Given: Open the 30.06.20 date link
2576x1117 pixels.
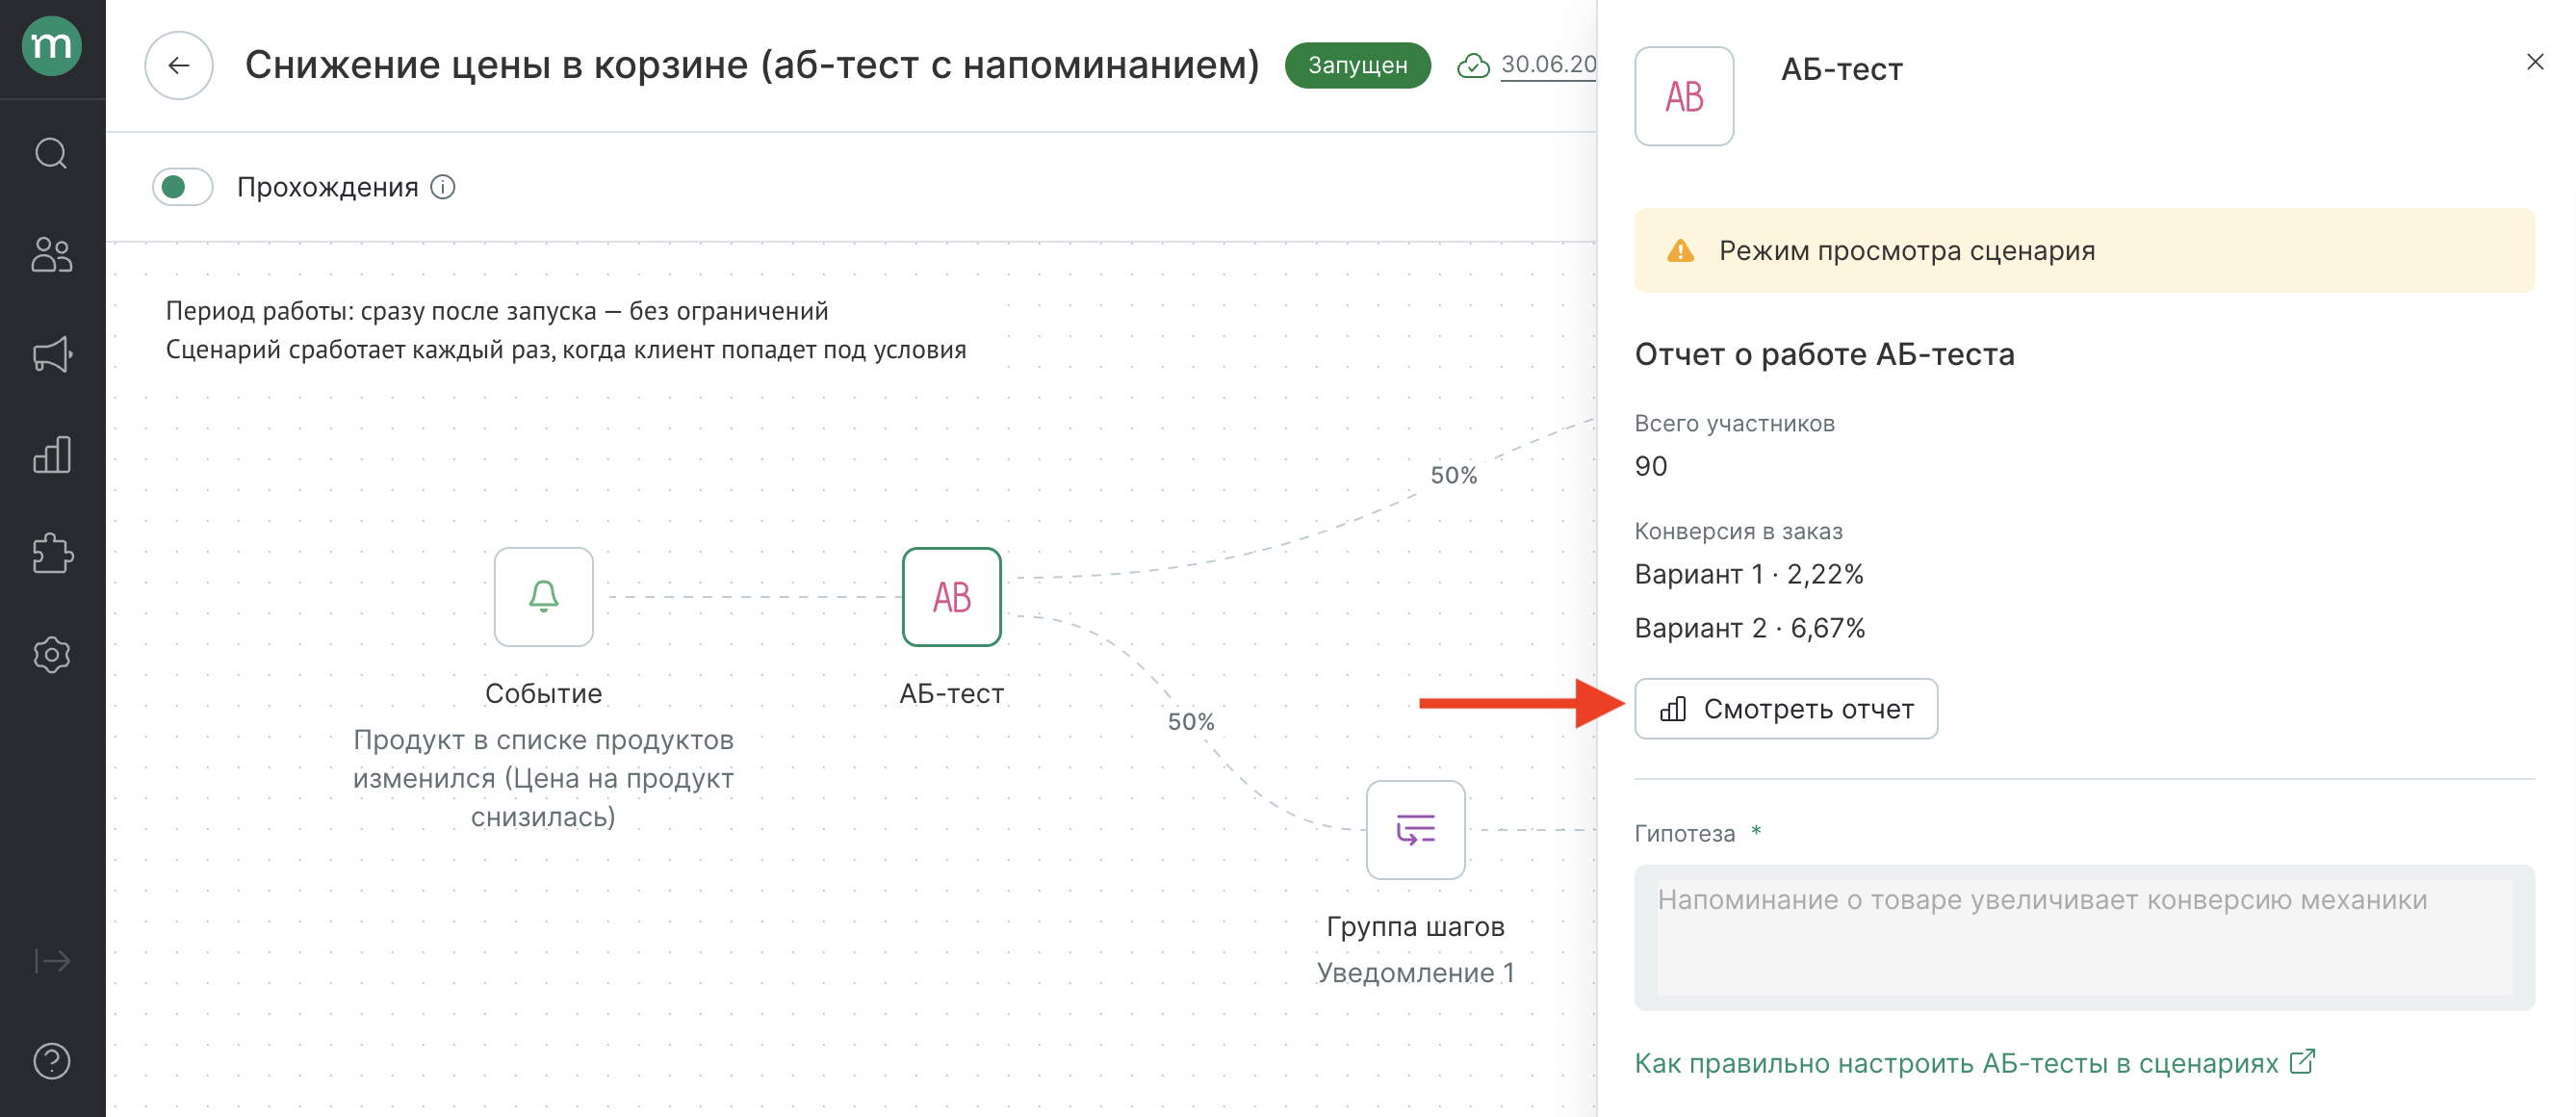Looking at the screenshot, I should click(1548, 65).
